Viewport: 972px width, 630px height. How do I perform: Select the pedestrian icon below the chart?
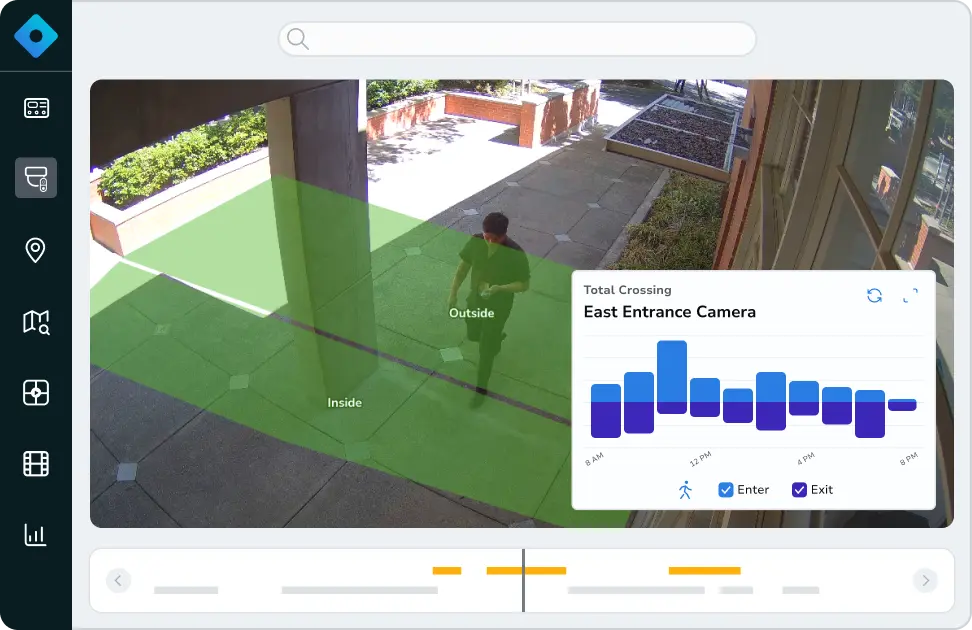[x=684, y=489]
